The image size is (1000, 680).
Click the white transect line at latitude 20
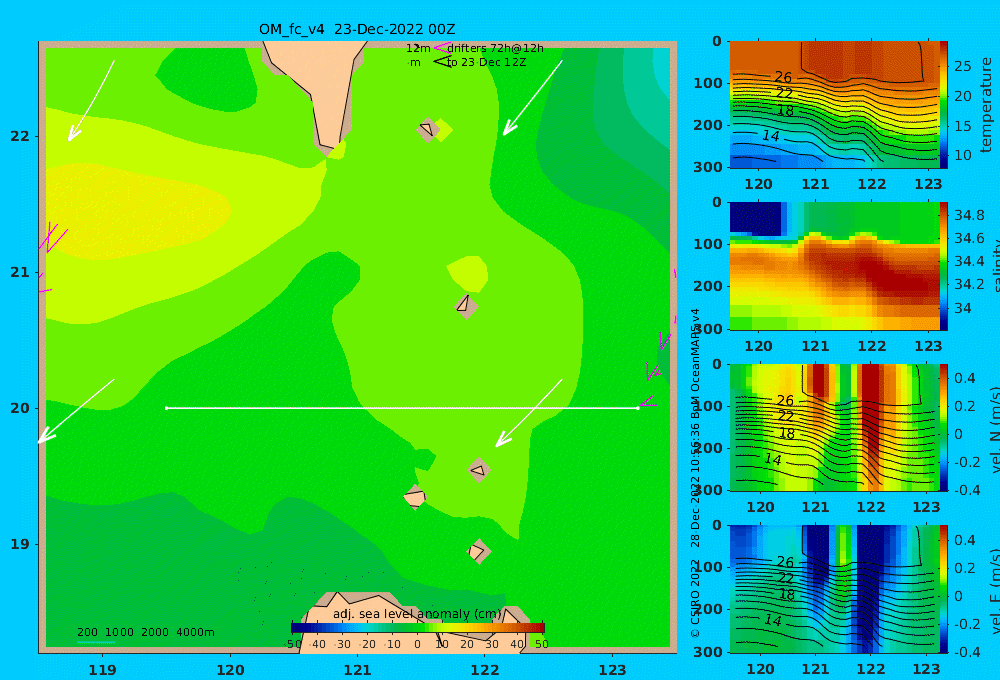pyautogui.click(x=402, y=408)
